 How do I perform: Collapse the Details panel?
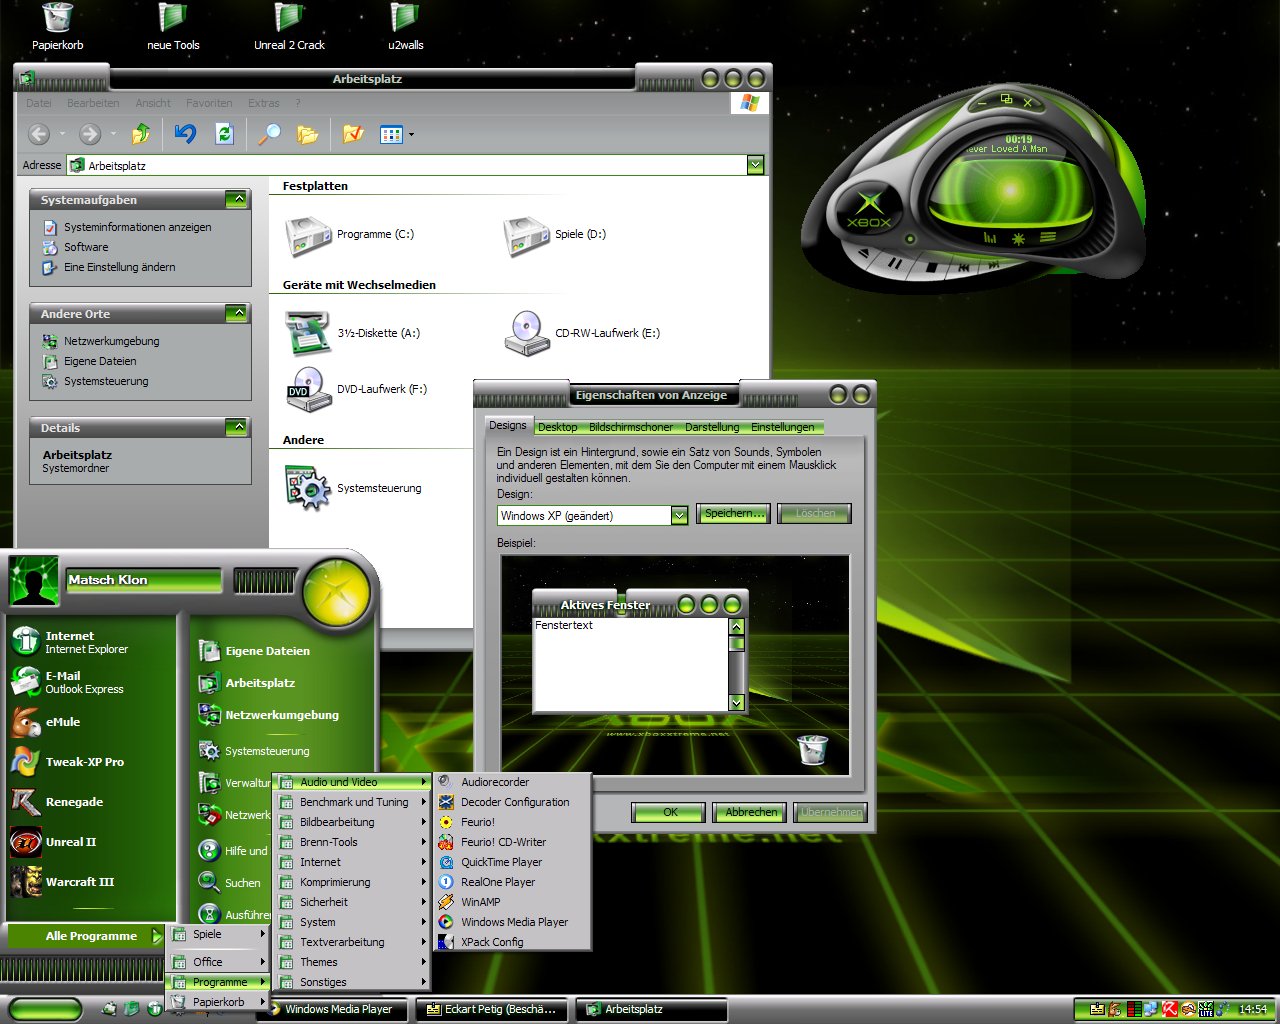coord(236,427)
